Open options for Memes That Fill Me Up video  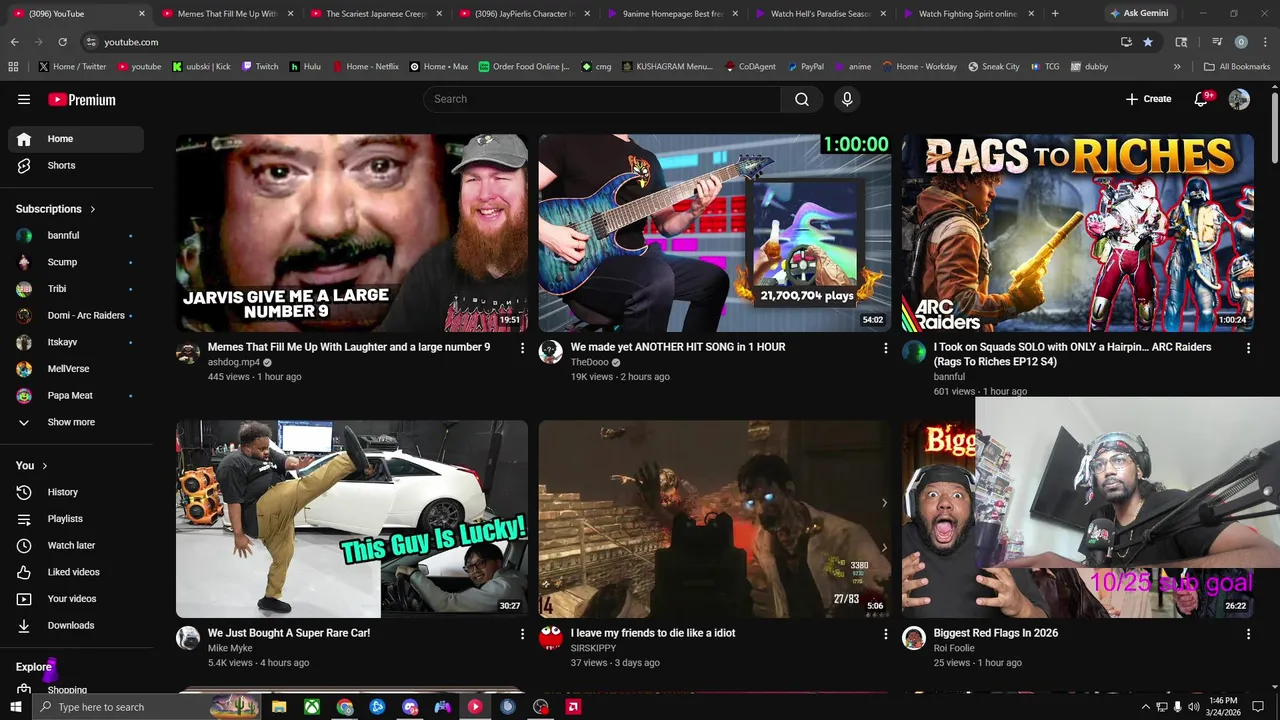522,348
